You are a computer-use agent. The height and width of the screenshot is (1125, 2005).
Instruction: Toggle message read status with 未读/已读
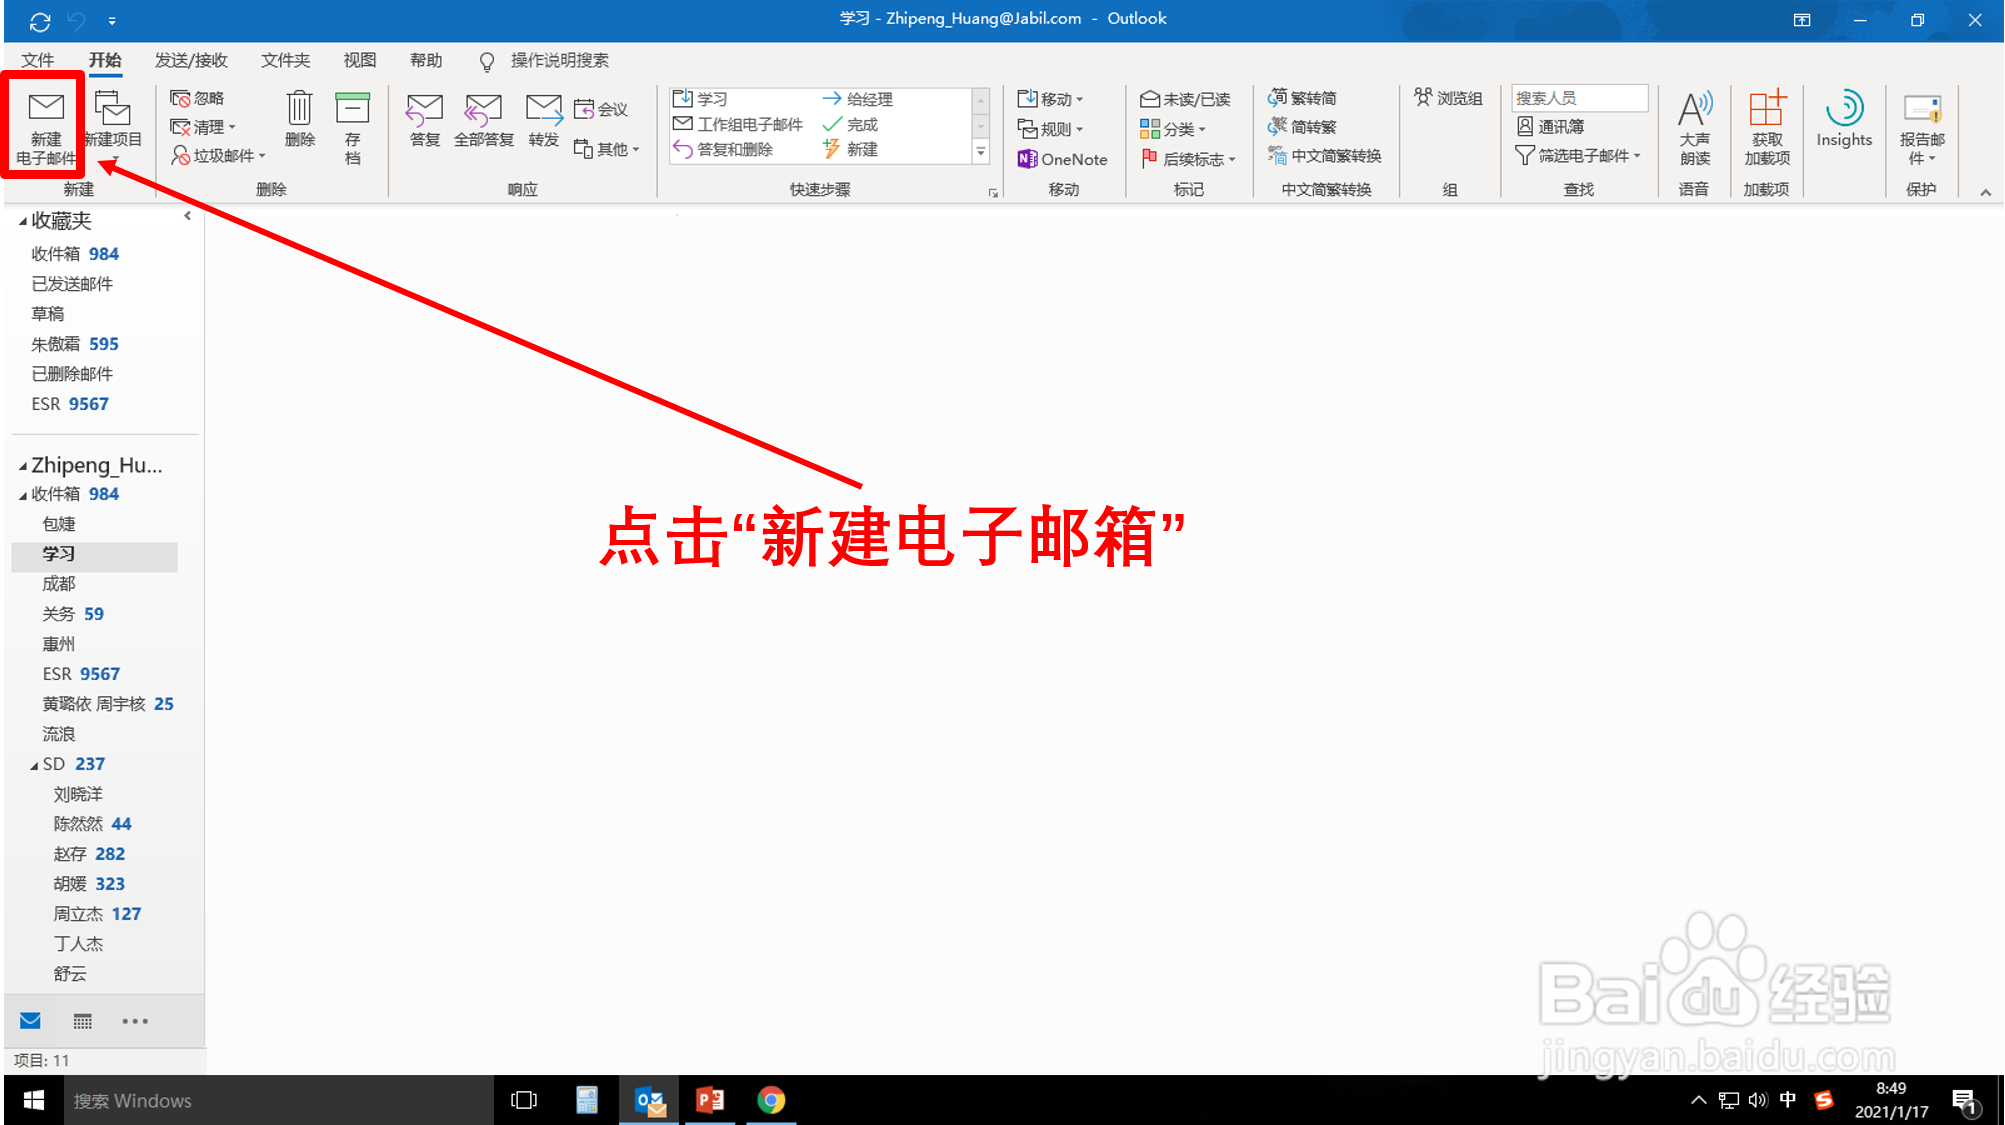coord(1186,98)
